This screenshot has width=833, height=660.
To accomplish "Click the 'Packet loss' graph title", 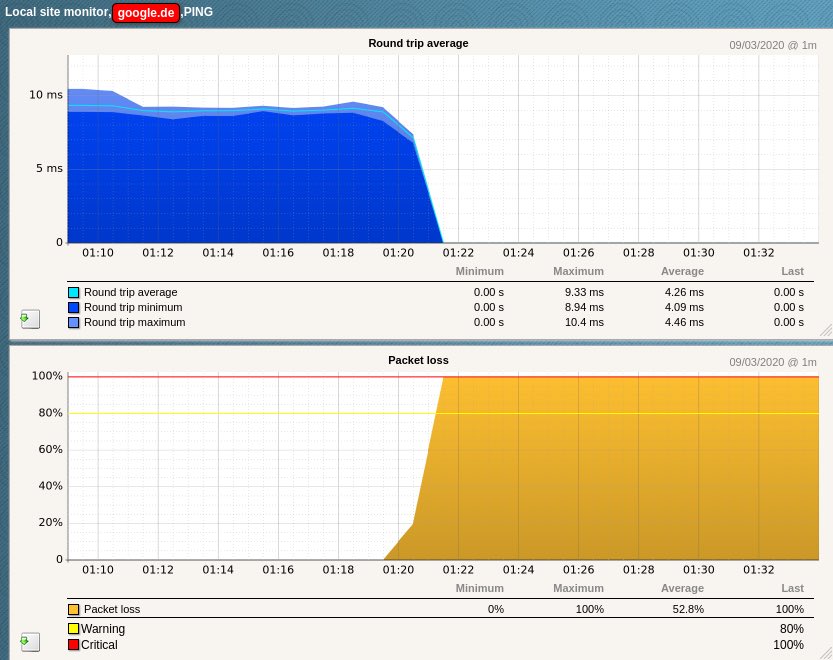I will click(x=418, y=360).
